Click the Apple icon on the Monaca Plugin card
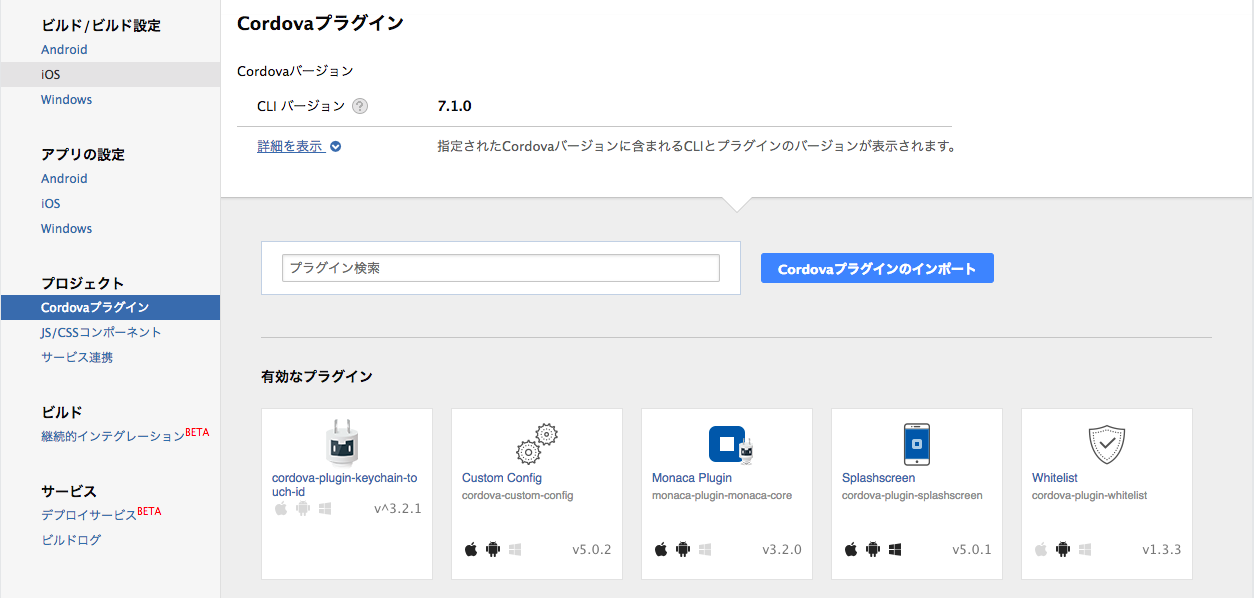Image resolution: width=1254 pixels, height=598 pixels. (661, 549)
